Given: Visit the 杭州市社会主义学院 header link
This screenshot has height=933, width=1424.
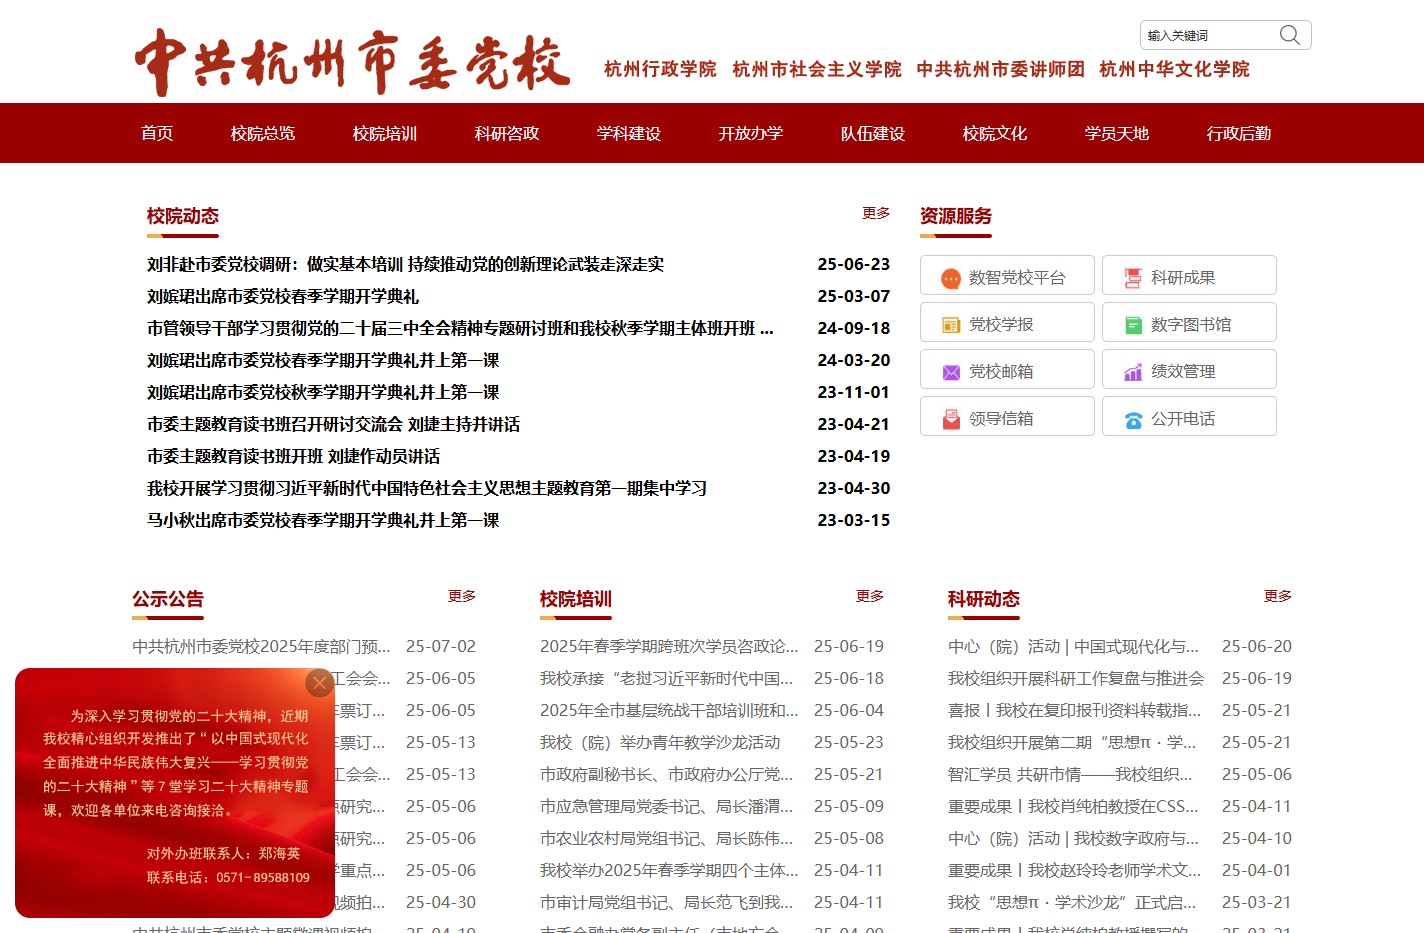Looking at the screenshot, I should pos(817,69).
